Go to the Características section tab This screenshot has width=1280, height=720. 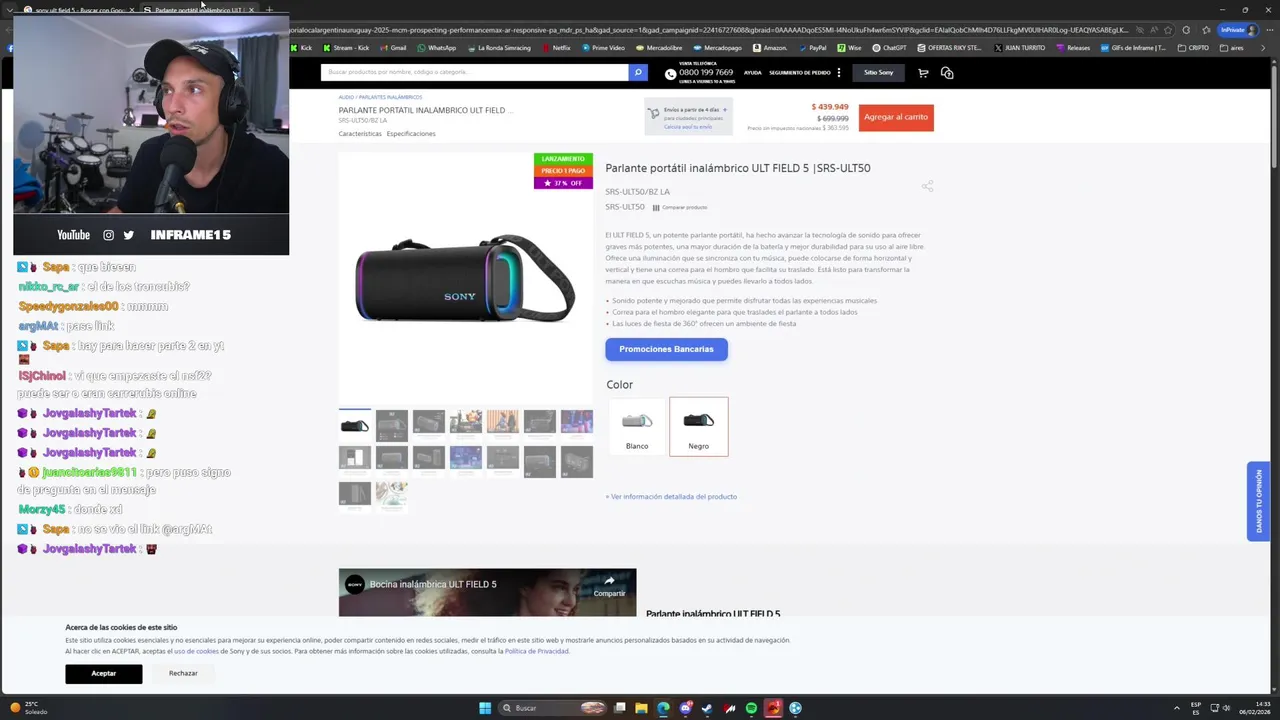point(360,134)
